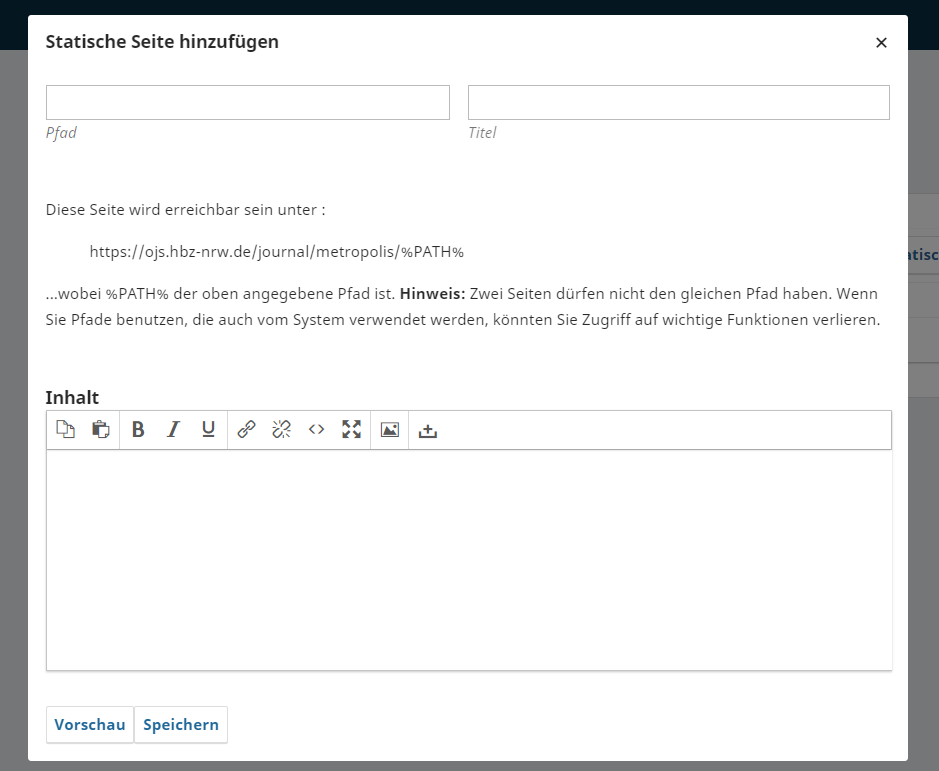Toggle underline formatting
939x771 pixels.
coord(208,430)
